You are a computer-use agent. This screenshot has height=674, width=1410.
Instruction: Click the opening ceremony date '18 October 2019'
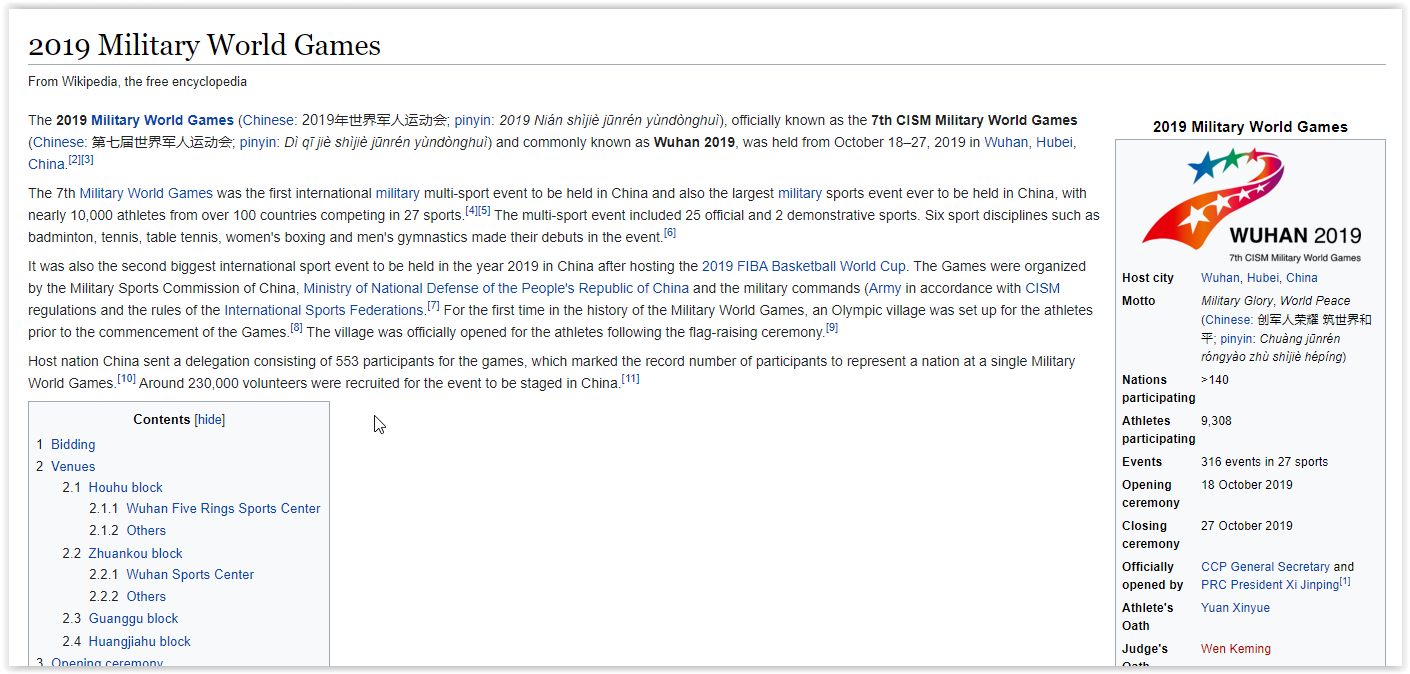pos(1246,485)
